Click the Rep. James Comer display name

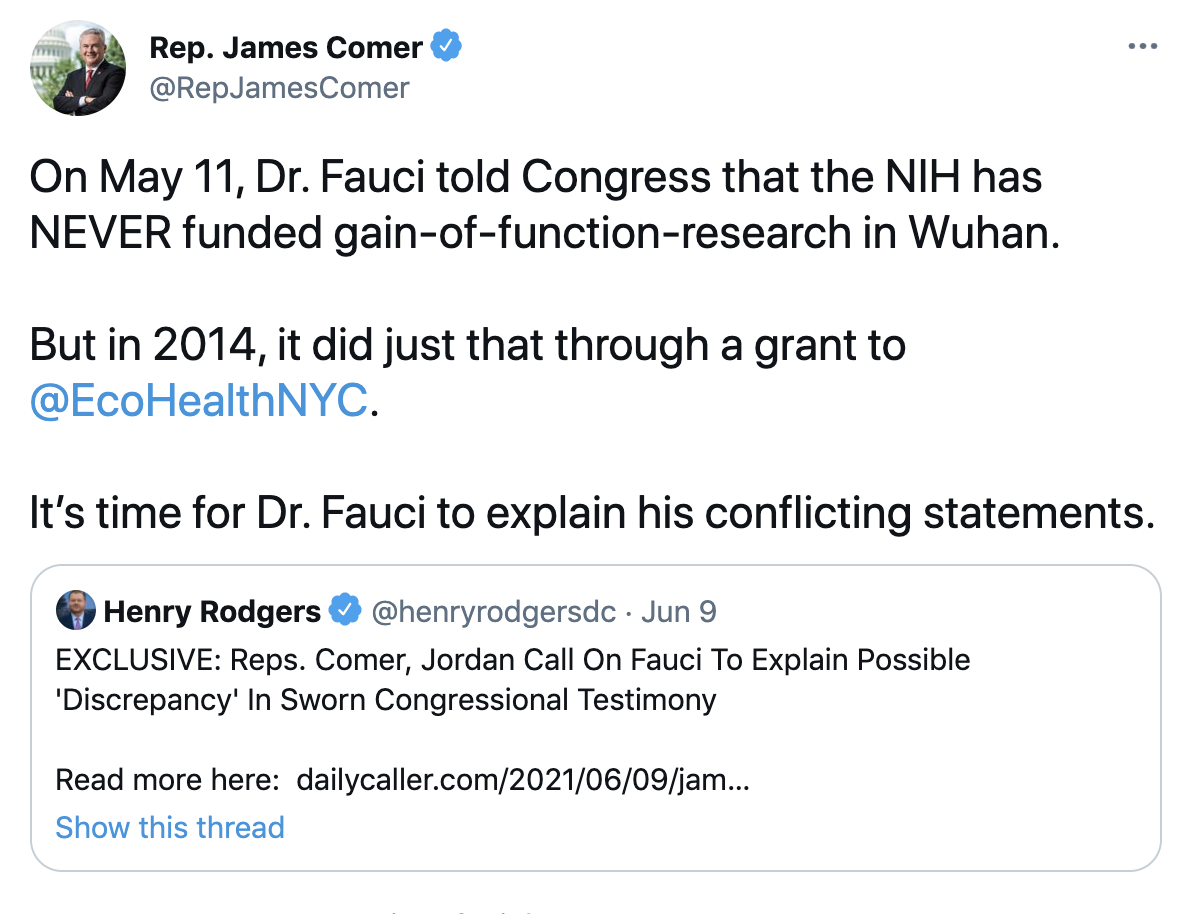coord(286,46)
